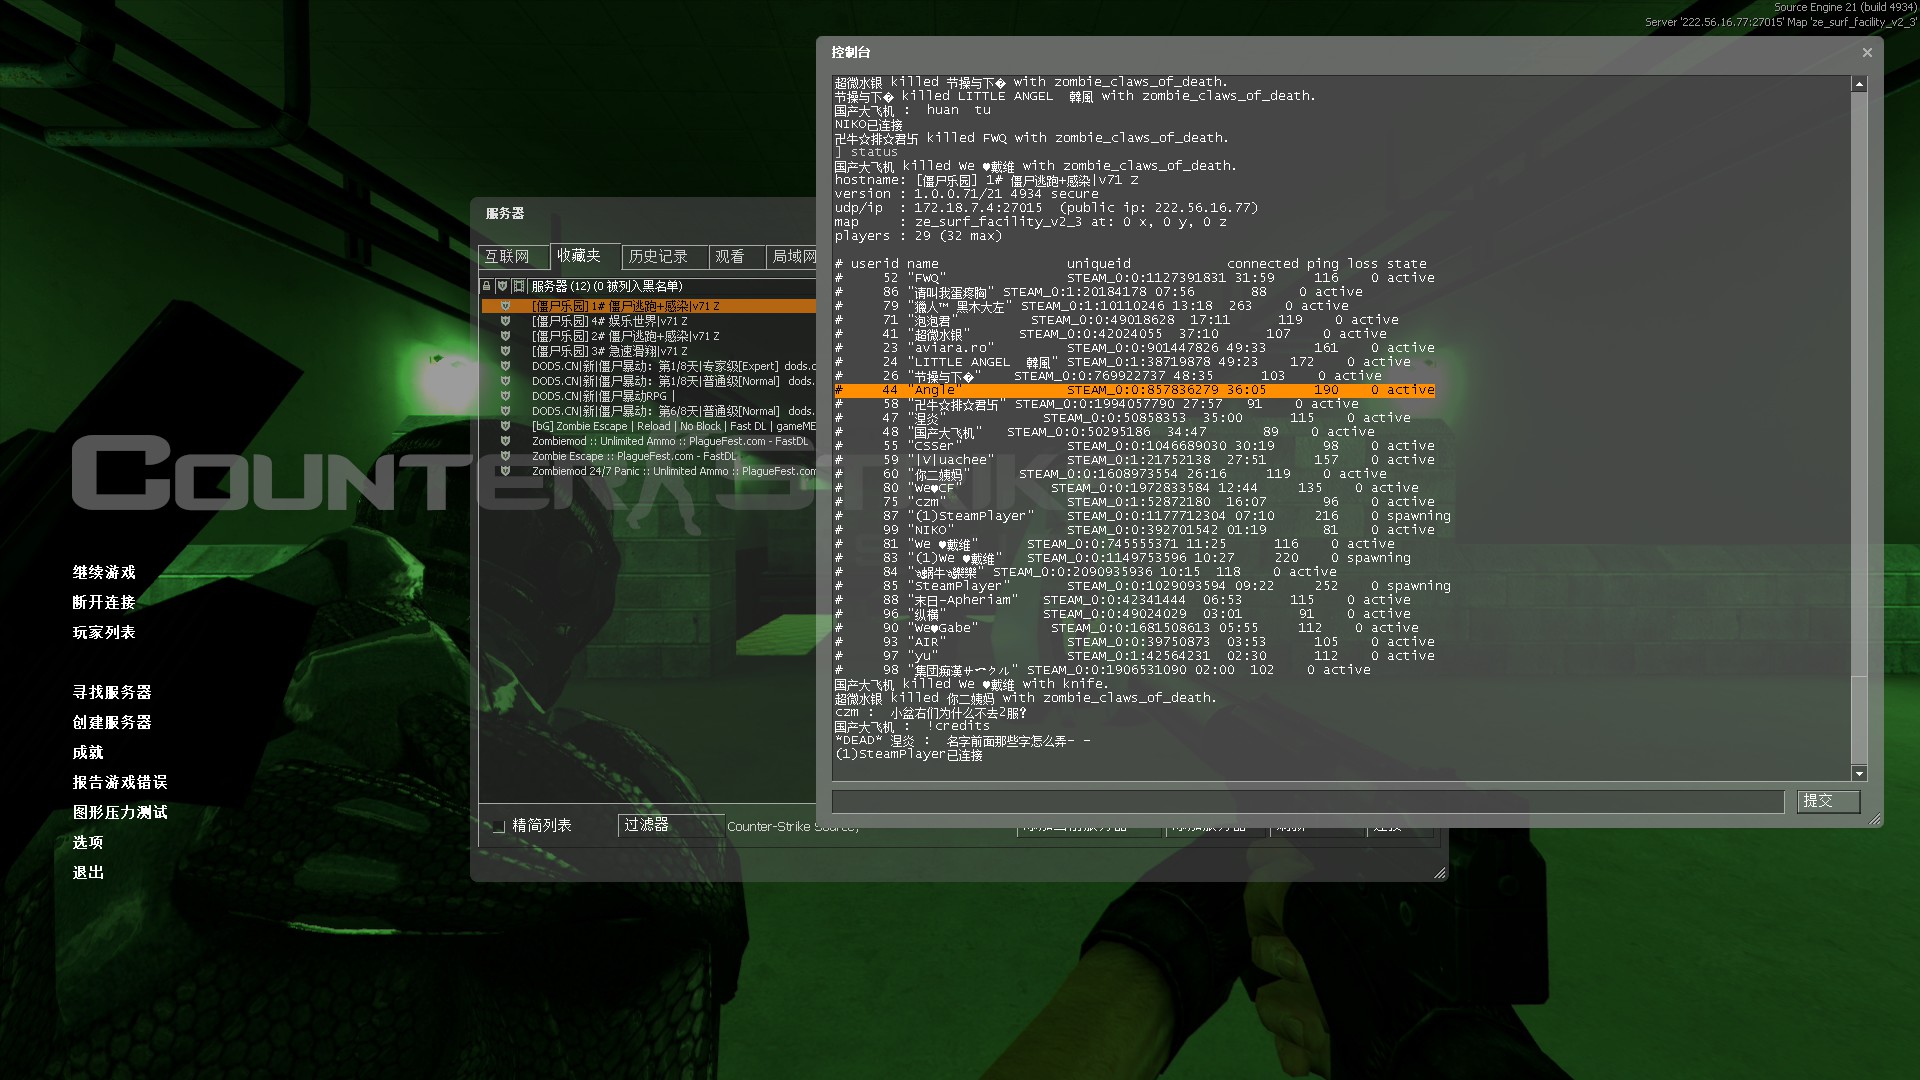Screen dimensions: 1920x1080
Task: Click shield icon beside 僵尸乐园 3# 急速滑翔
Action: pos(505,351)
